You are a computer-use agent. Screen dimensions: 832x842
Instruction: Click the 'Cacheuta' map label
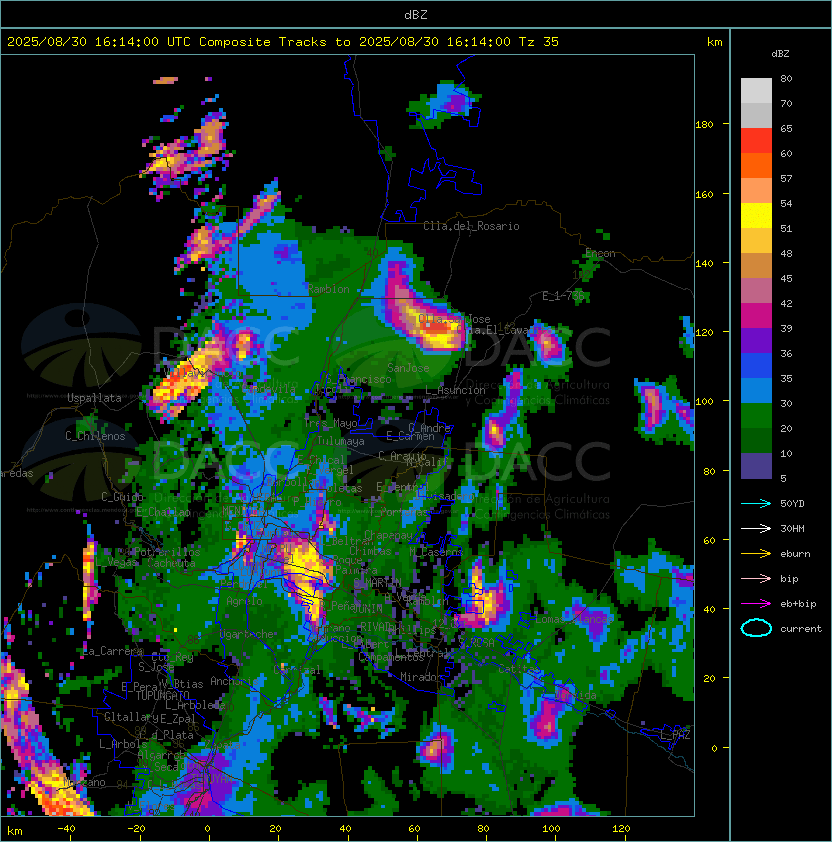click(x=171, y=563)
